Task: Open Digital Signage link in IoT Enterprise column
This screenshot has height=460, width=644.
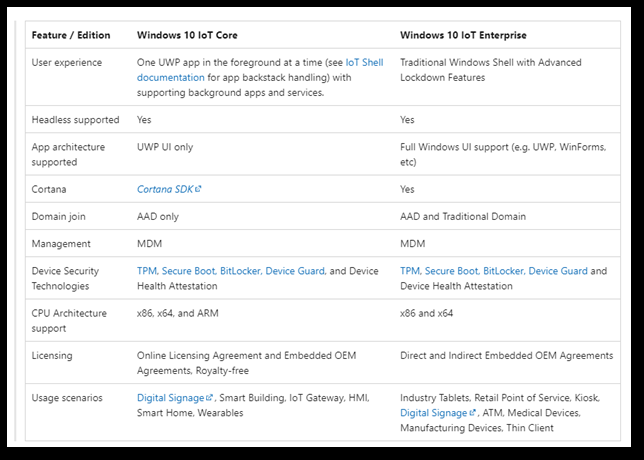Action: pyautogui.click(x=434, y=412)
